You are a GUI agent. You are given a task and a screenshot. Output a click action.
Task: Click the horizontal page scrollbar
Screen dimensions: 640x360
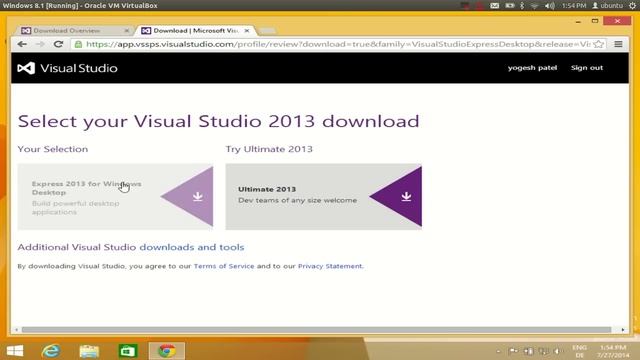click(x=316, y=329)
